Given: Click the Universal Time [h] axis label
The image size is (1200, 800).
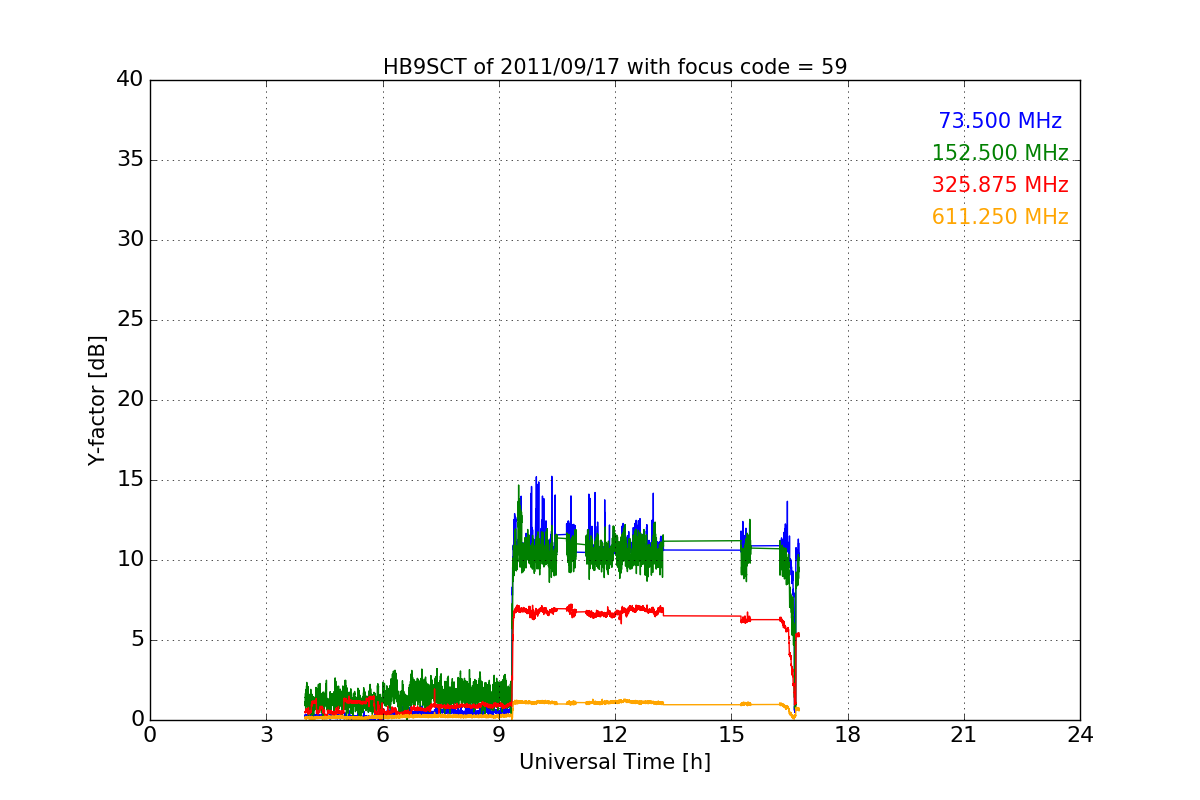Looking at the screenshot, I should 615,762.
